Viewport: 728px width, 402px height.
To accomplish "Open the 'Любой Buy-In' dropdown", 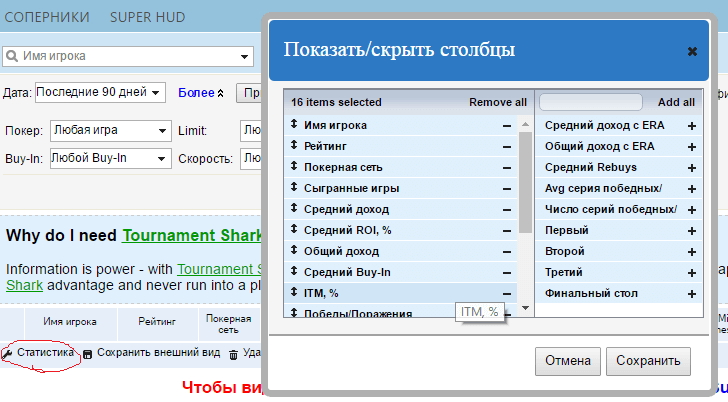I will coord(109,158).
